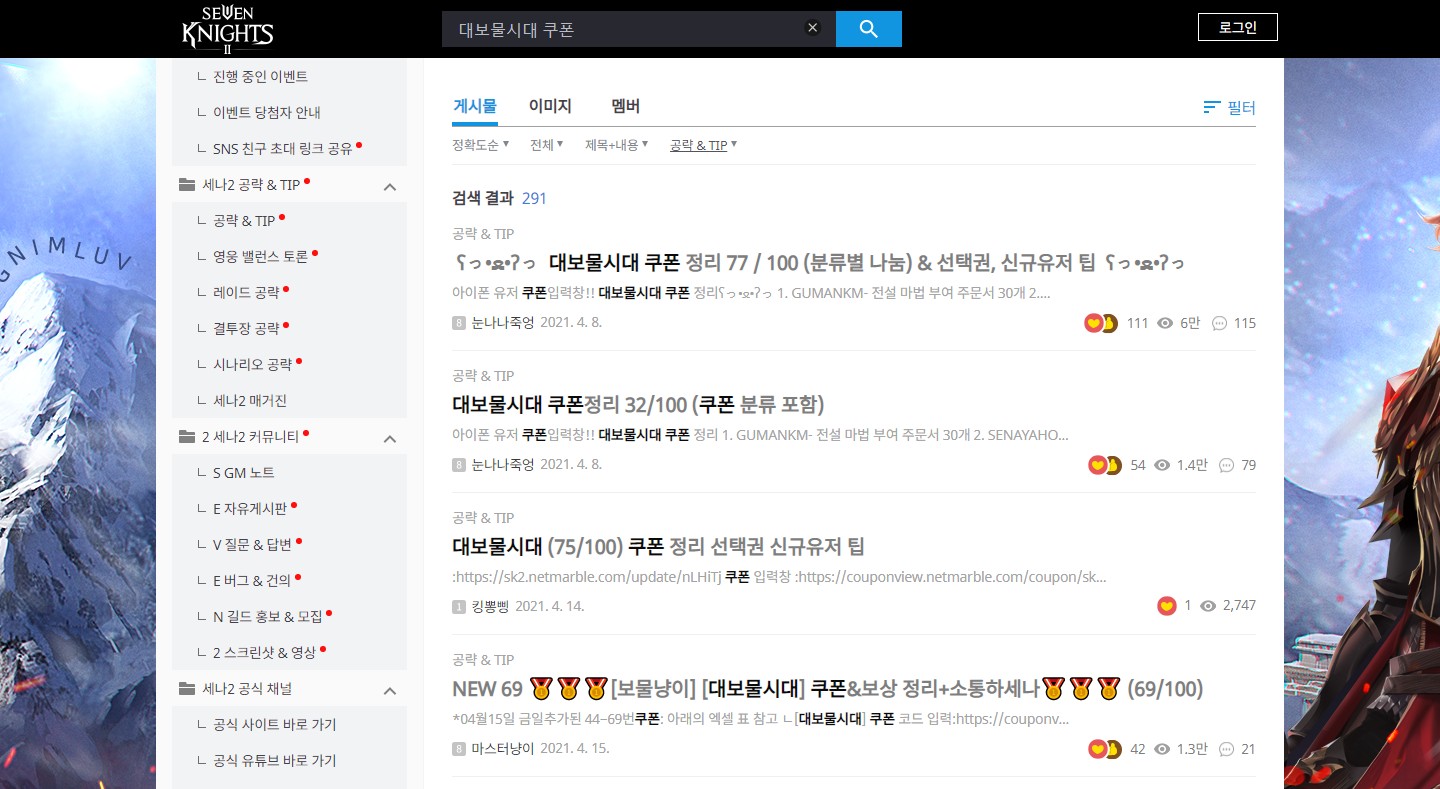The width and height of the screenshot is (1440, 789).
Task: Open the Seven Knights II logo home
Action: click(227, 29)
